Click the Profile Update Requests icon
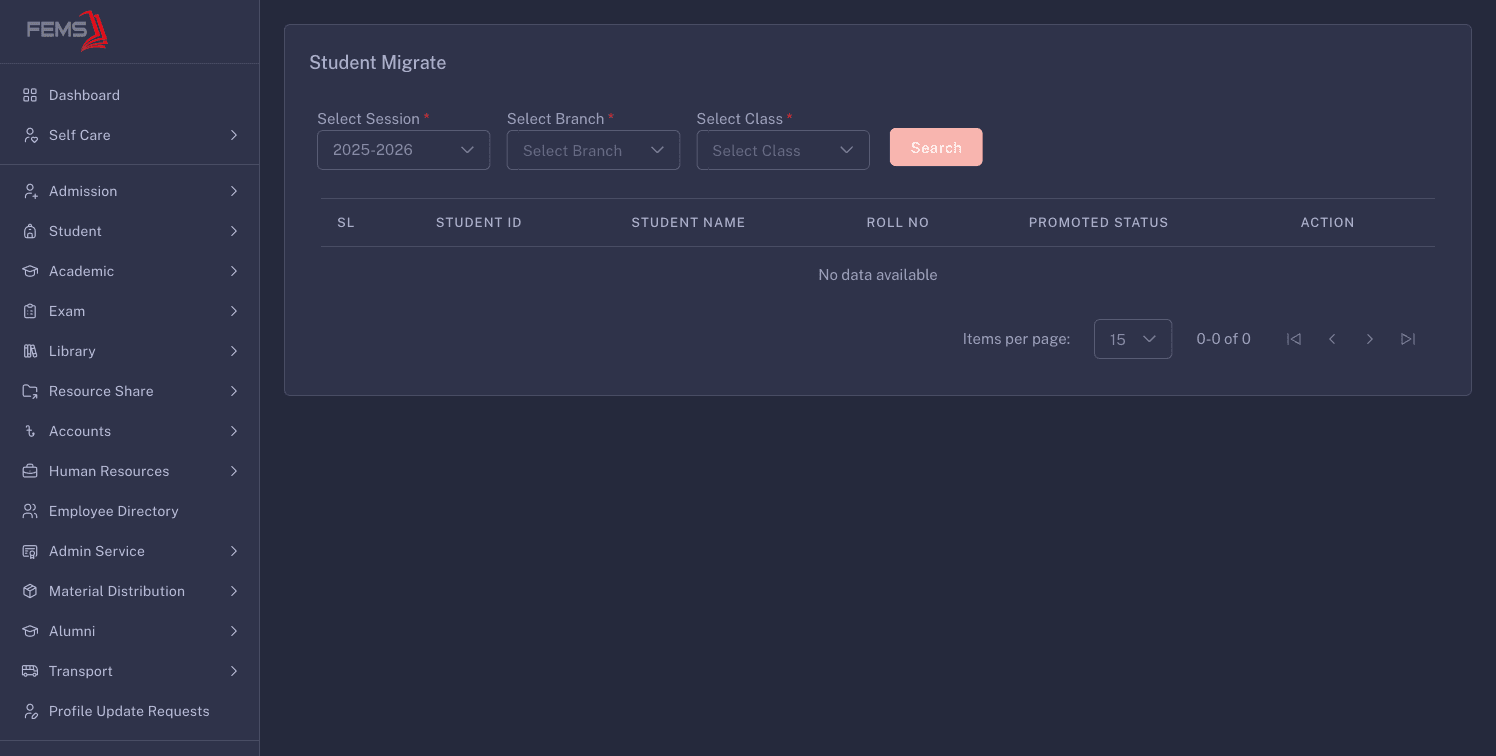Screen dimensions: 1496x756 (30, 711)
